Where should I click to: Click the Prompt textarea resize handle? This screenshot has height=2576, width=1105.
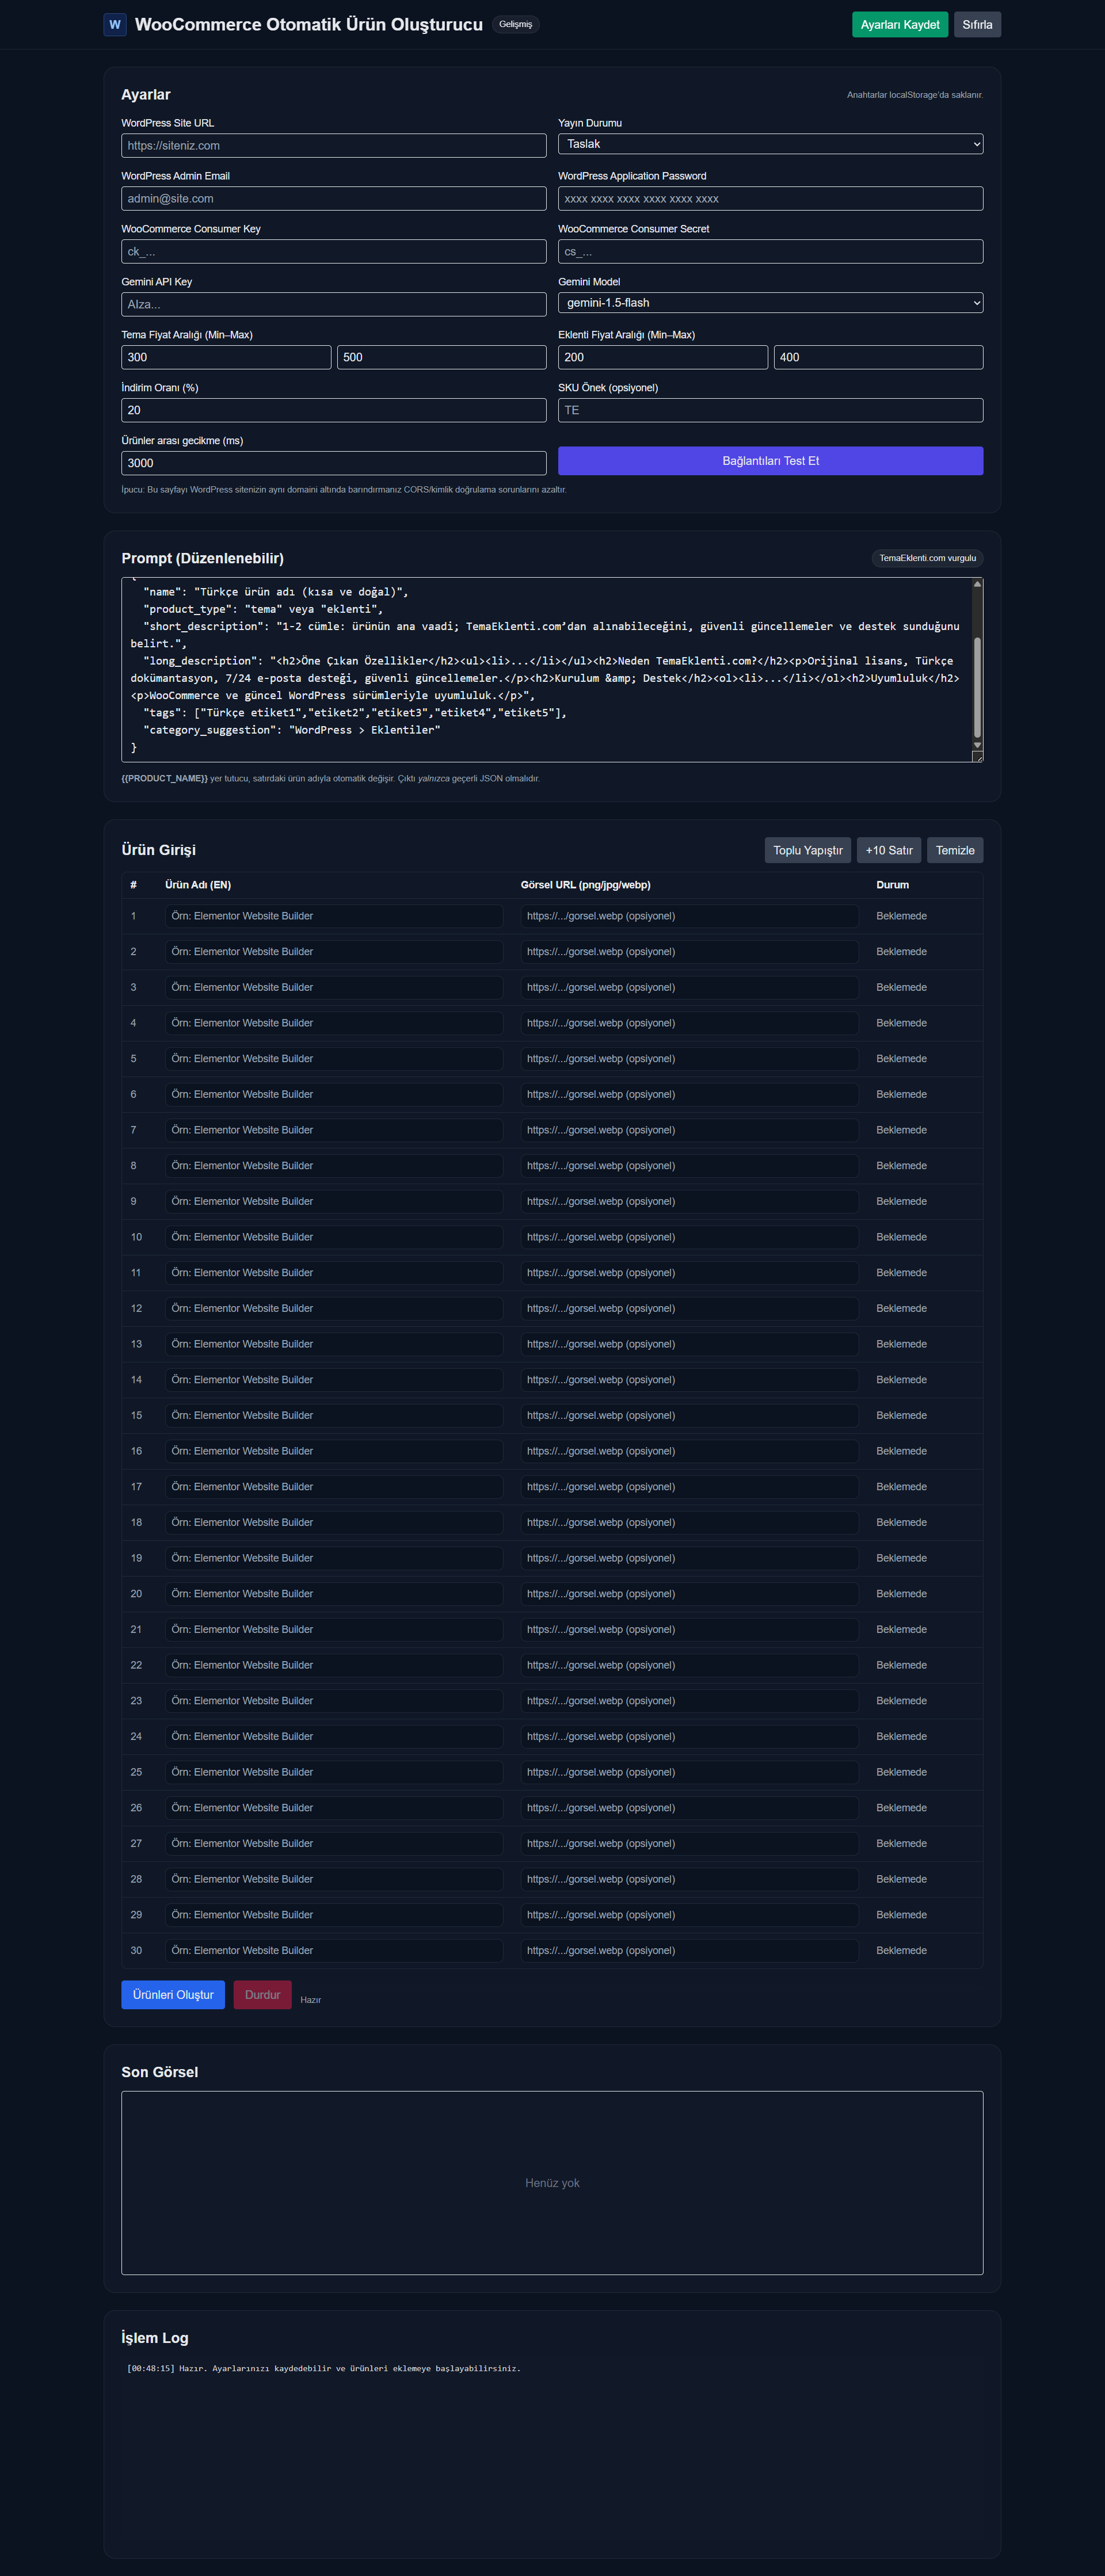coord(977,757)
